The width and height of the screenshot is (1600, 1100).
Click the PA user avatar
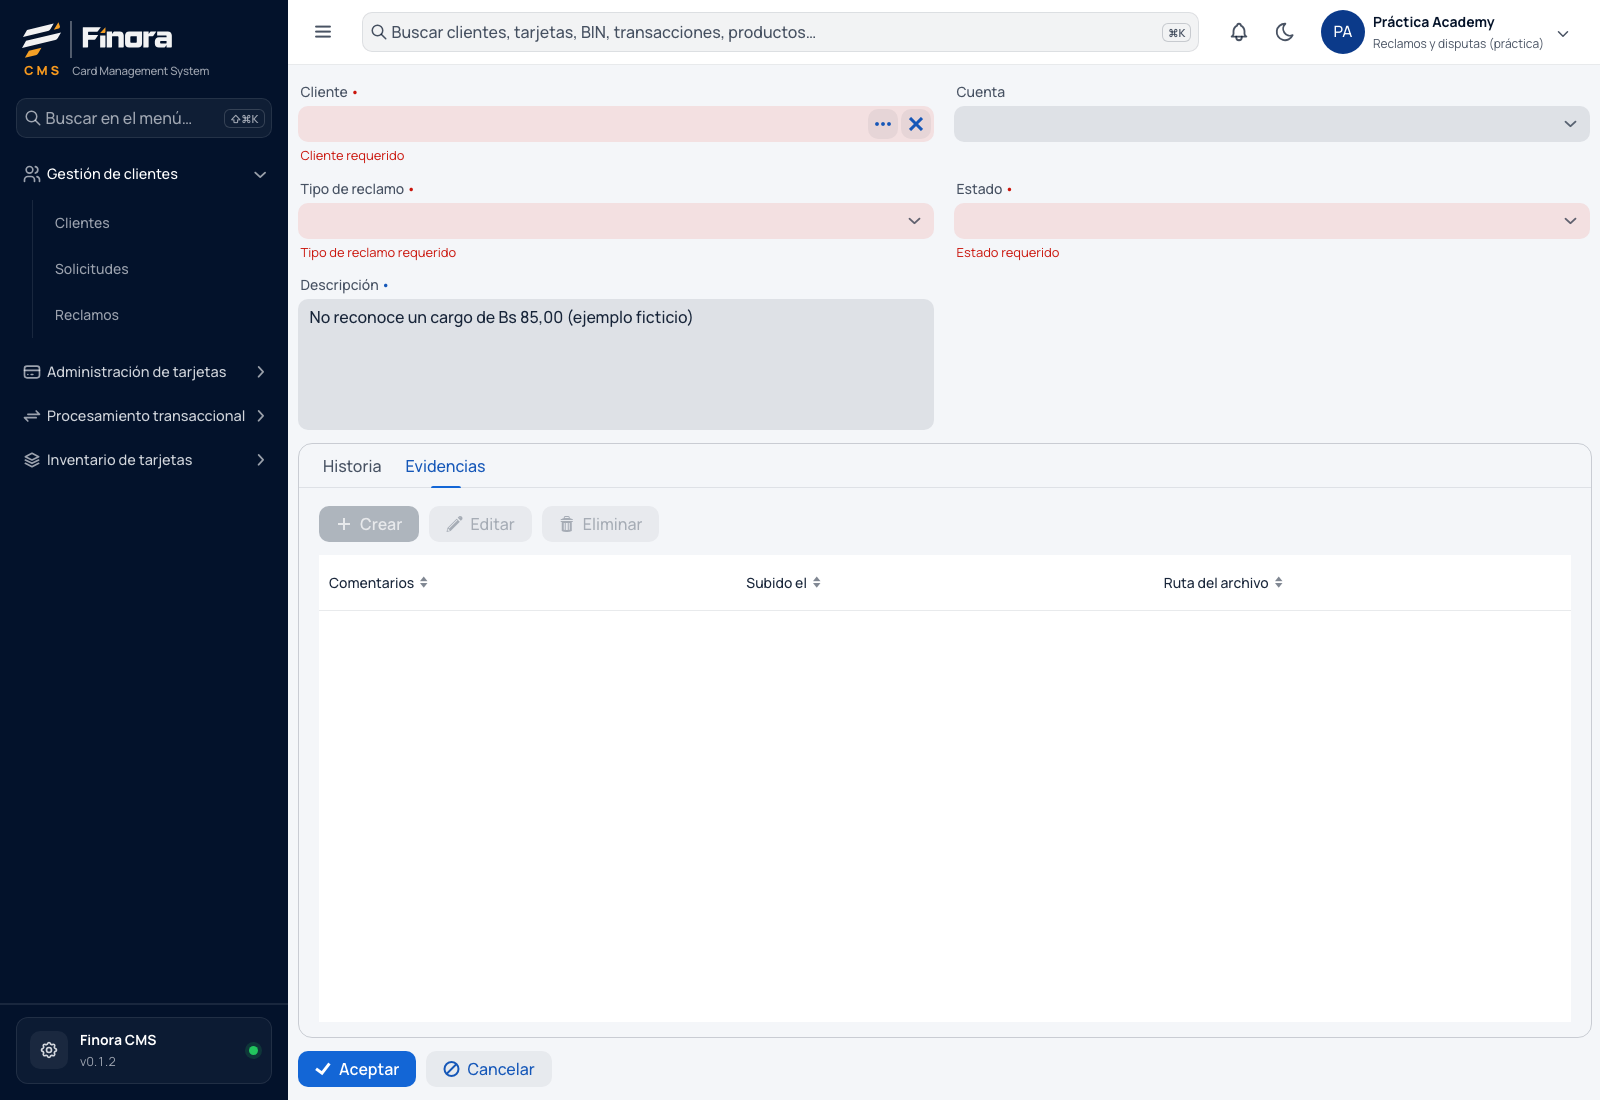(x=1343, y=32)
